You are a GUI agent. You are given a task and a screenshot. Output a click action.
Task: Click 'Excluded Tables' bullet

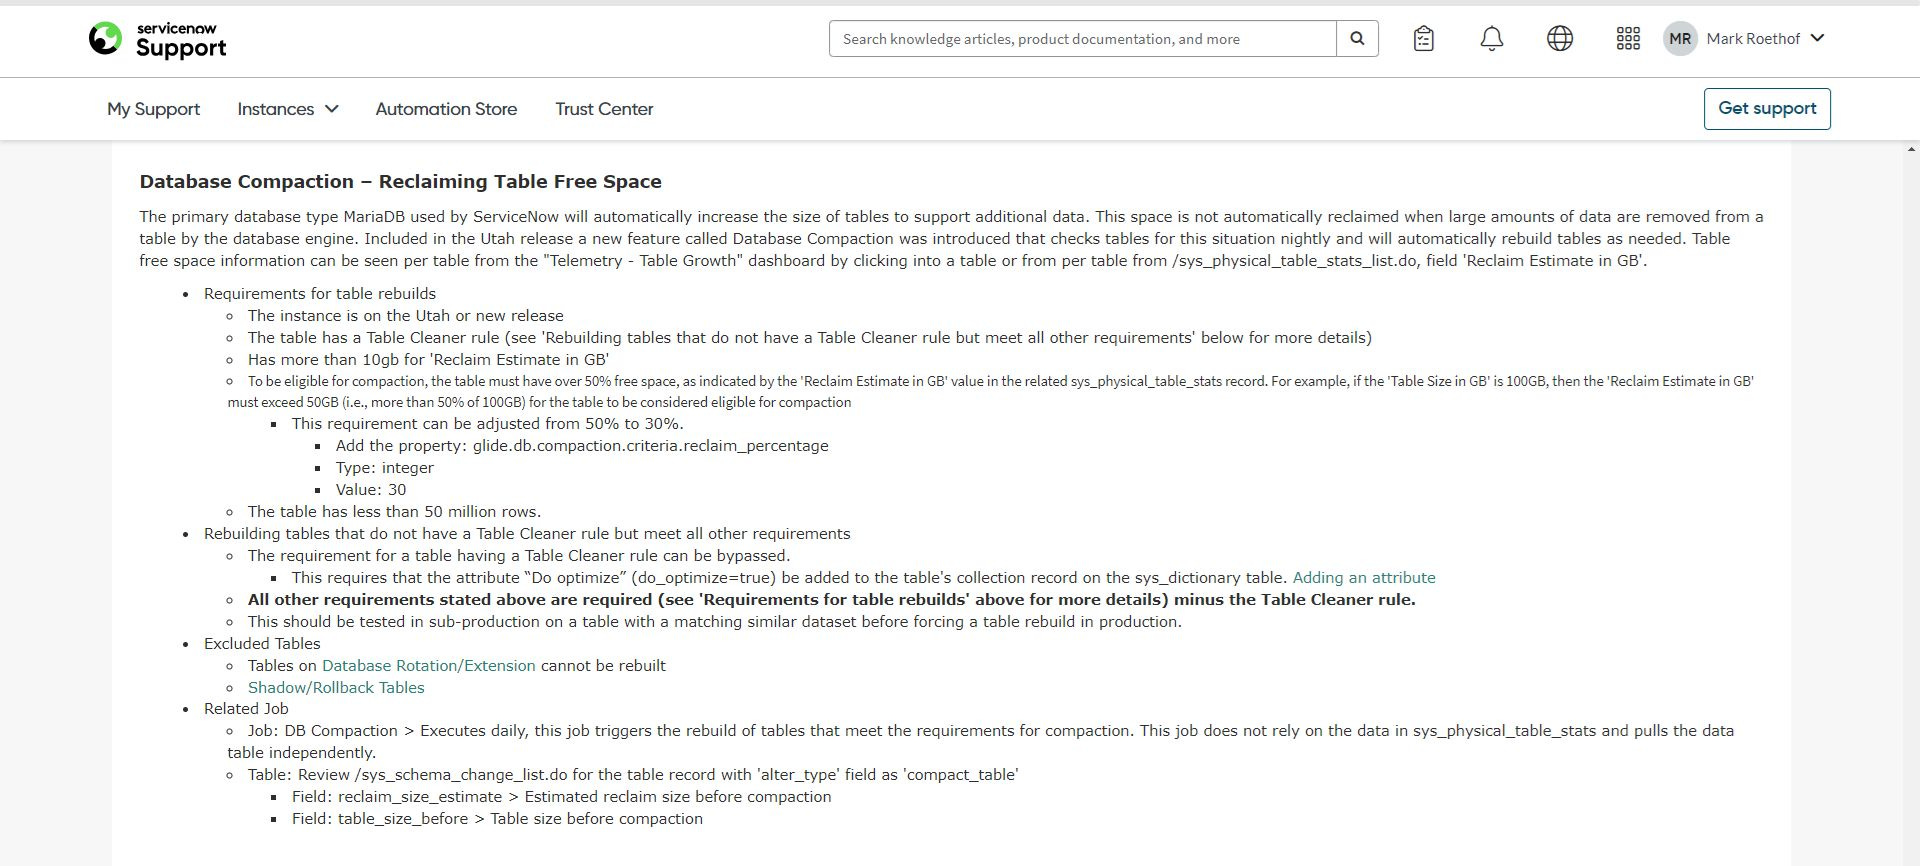tap(262, 644)
